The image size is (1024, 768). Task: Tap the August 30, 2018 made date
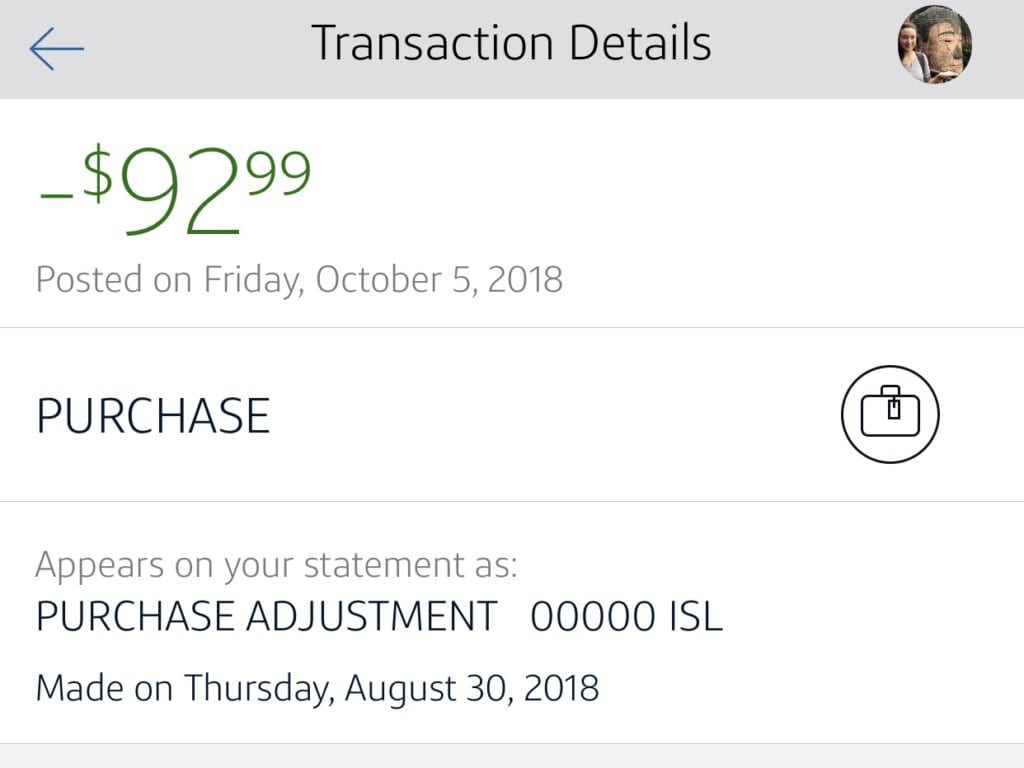pyautogui.click(x=472, y=688)
